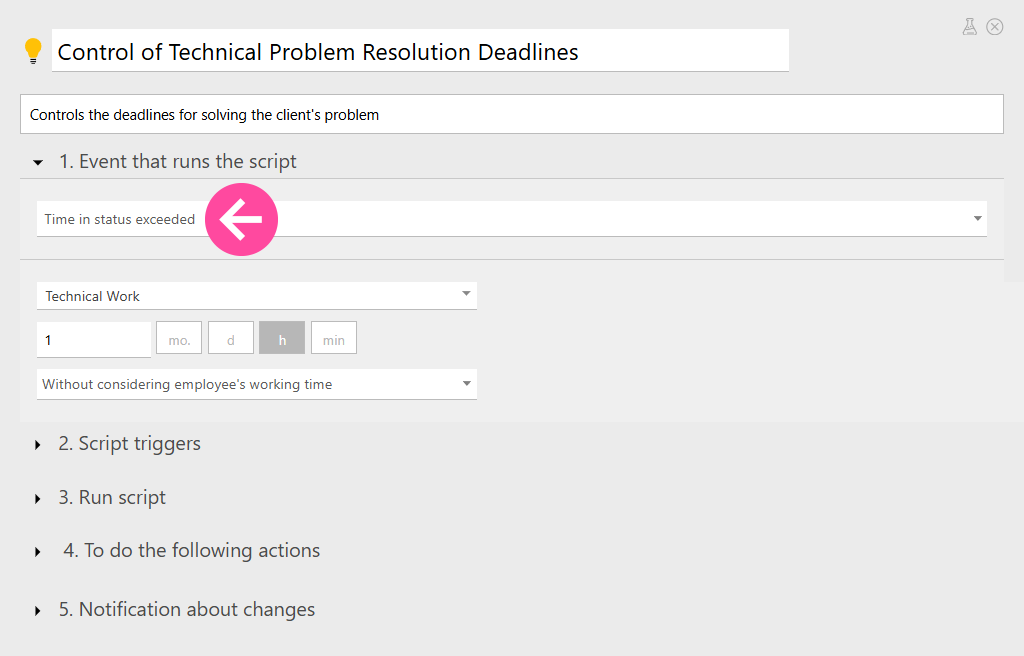This screenshot has height=656, width=1024.
Task: Expand the Run script section
Action: pyautogui.click(x=37, y=497)
